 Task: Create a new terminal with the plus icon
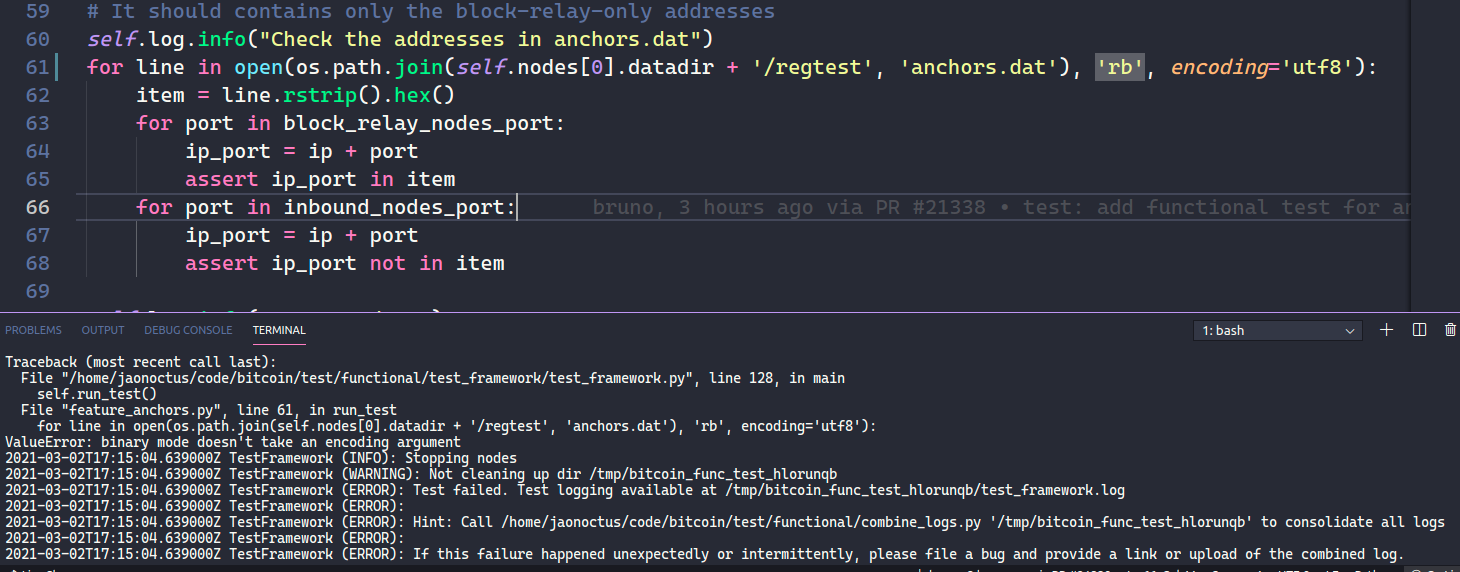[1386, 330]
